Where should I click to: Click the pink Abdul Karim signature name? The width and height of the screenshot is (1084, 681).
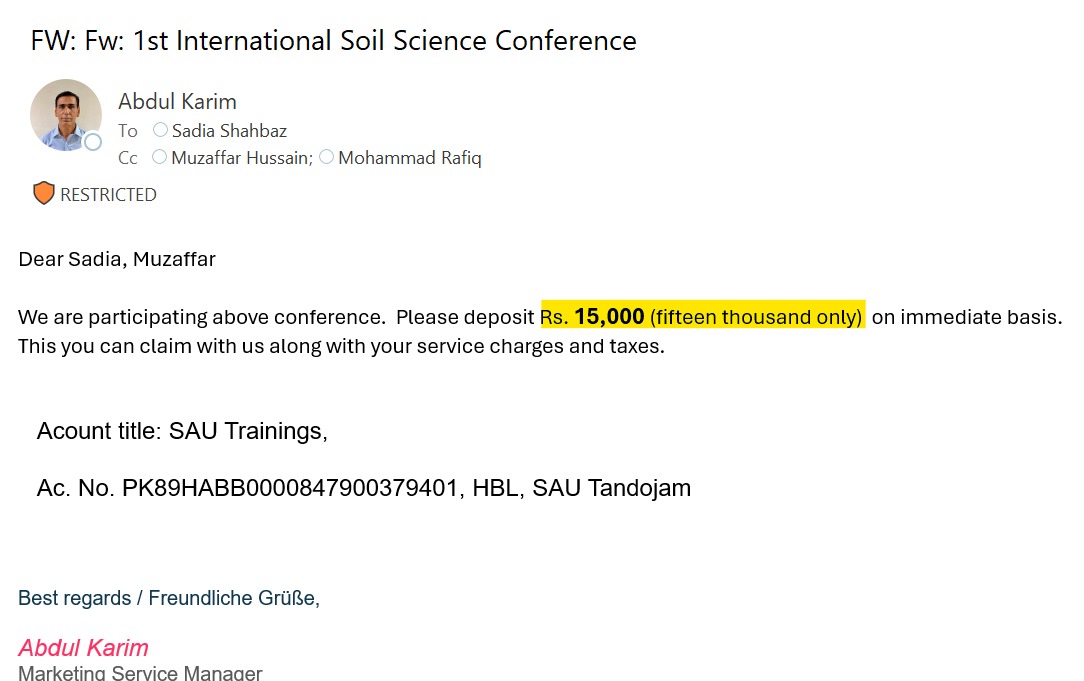click(x=84, y=647)
